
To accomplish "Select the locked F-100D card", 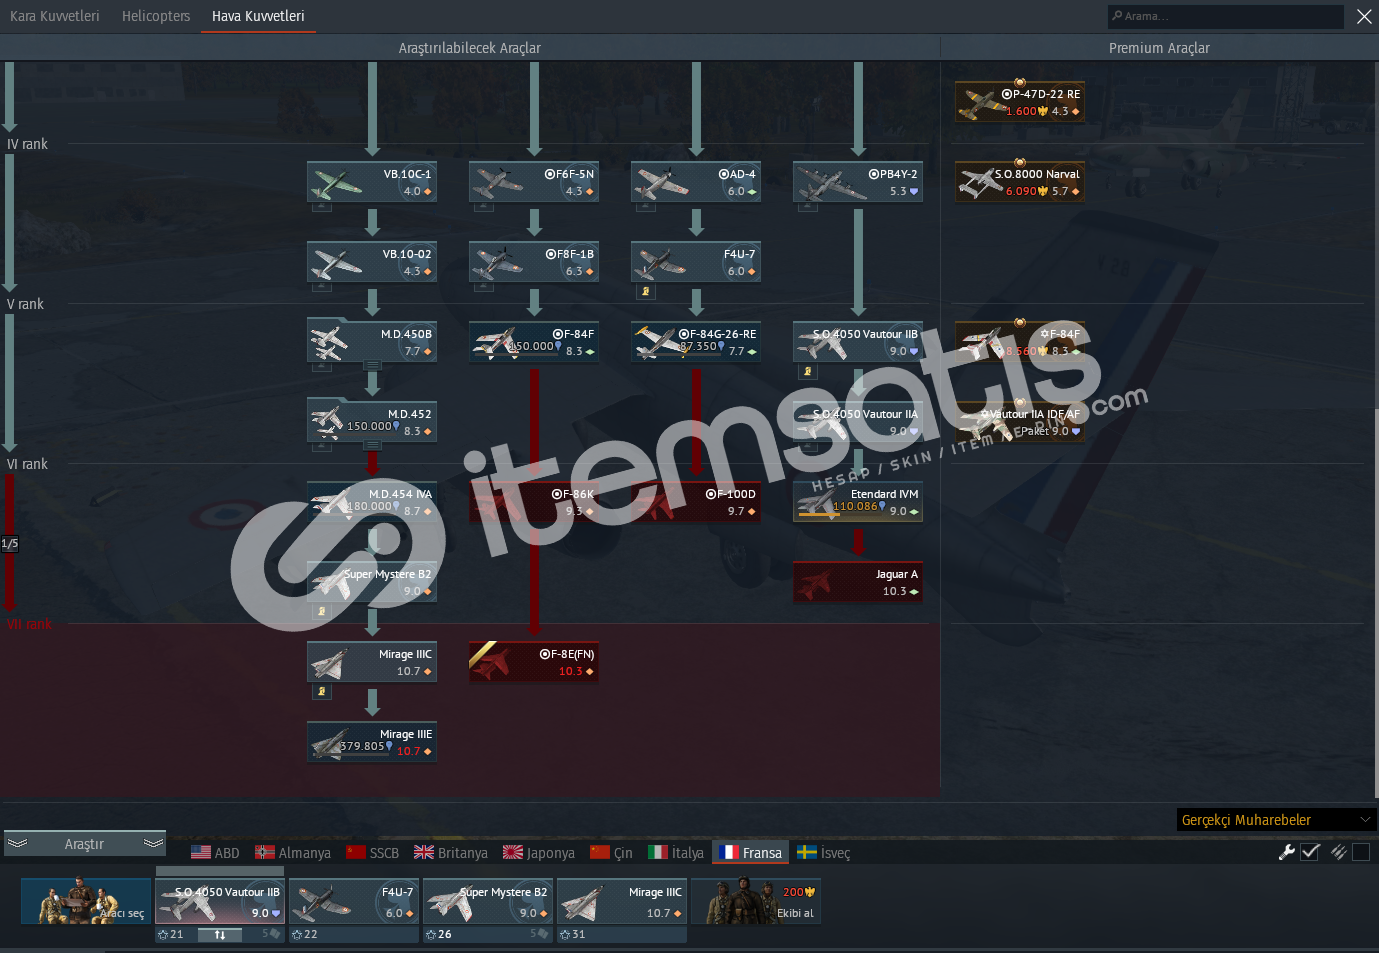I will [696, 502].
